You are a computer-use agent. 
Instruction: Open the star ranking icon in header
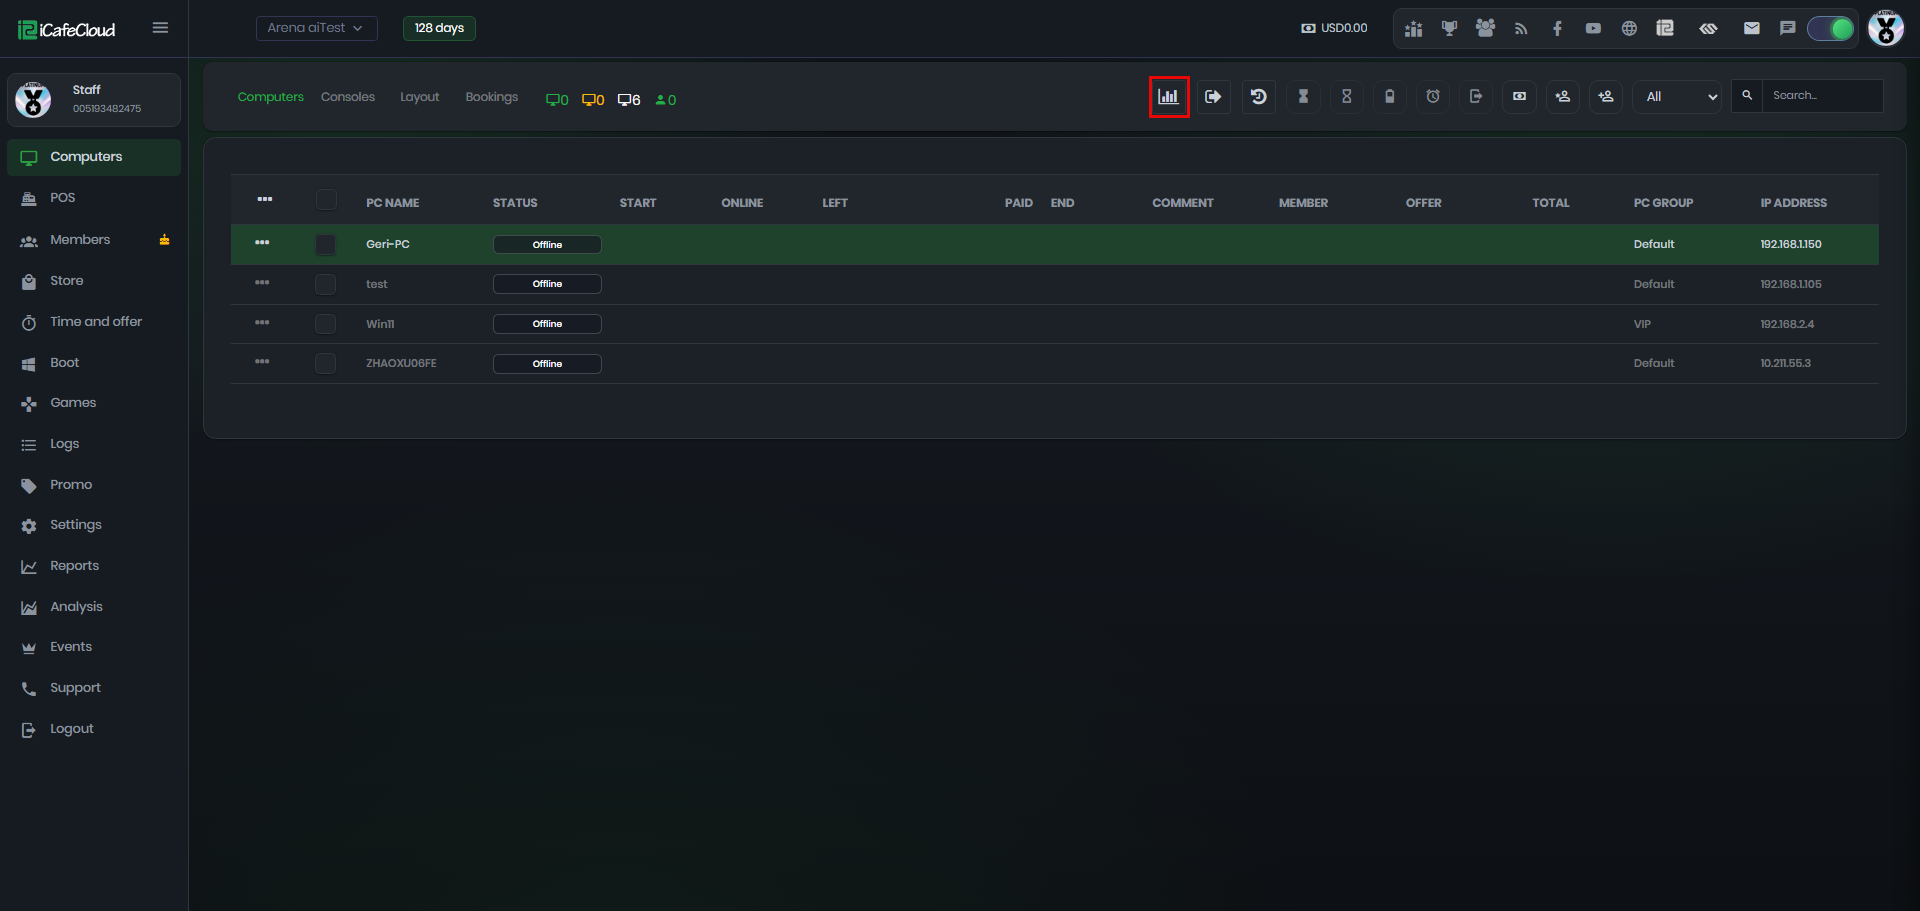point(1413,29)
